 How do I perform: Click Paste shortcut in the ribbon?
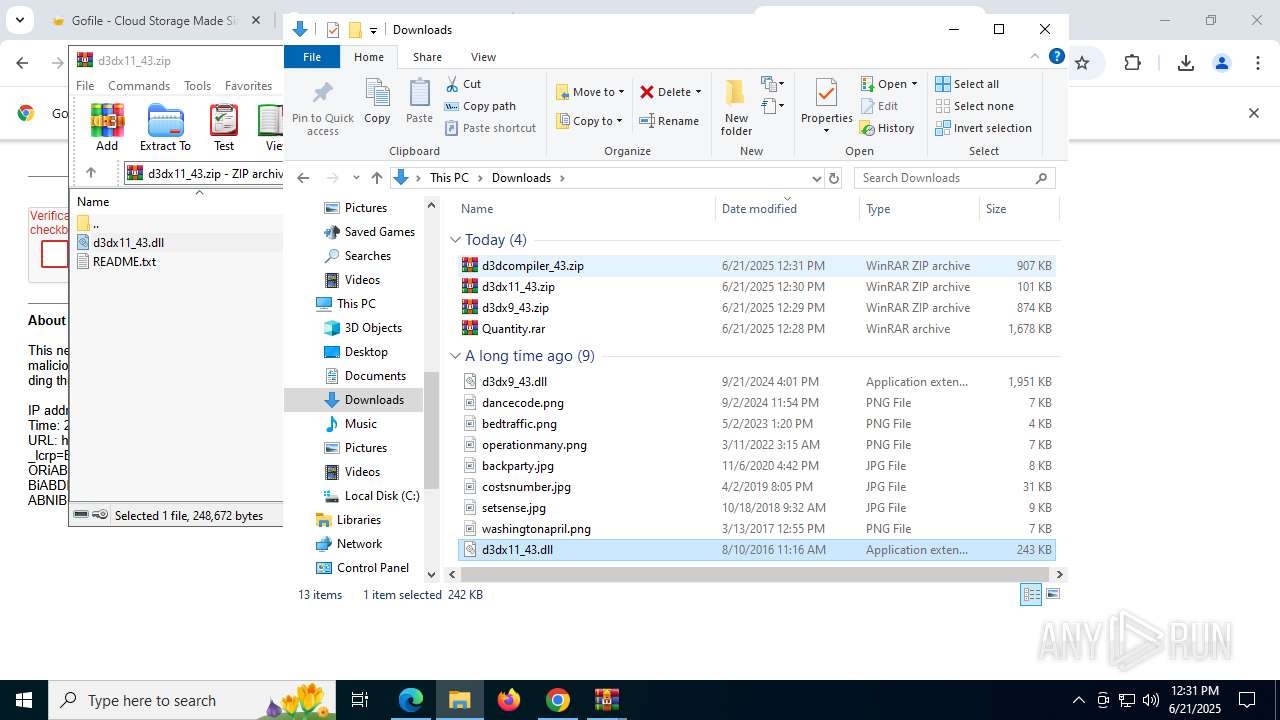click(490, 128)
